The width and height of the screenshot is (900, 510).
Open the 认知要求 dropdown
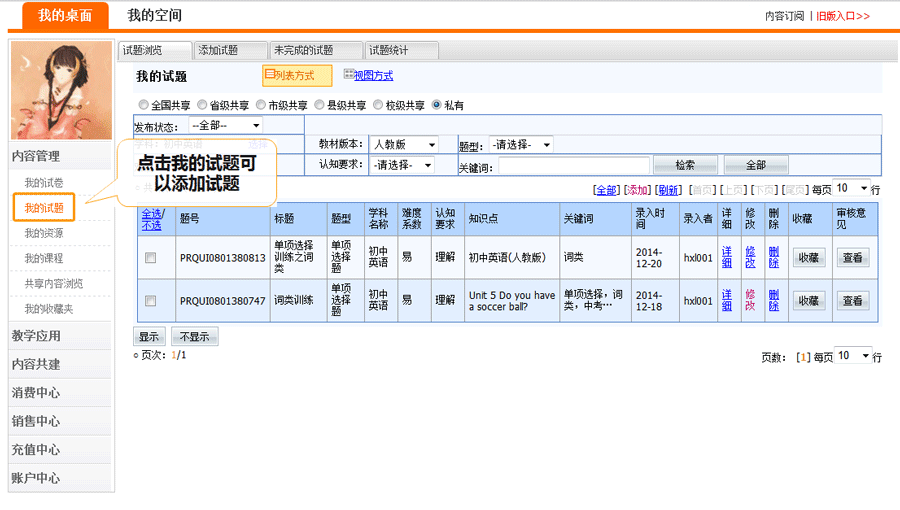(402, 165)
